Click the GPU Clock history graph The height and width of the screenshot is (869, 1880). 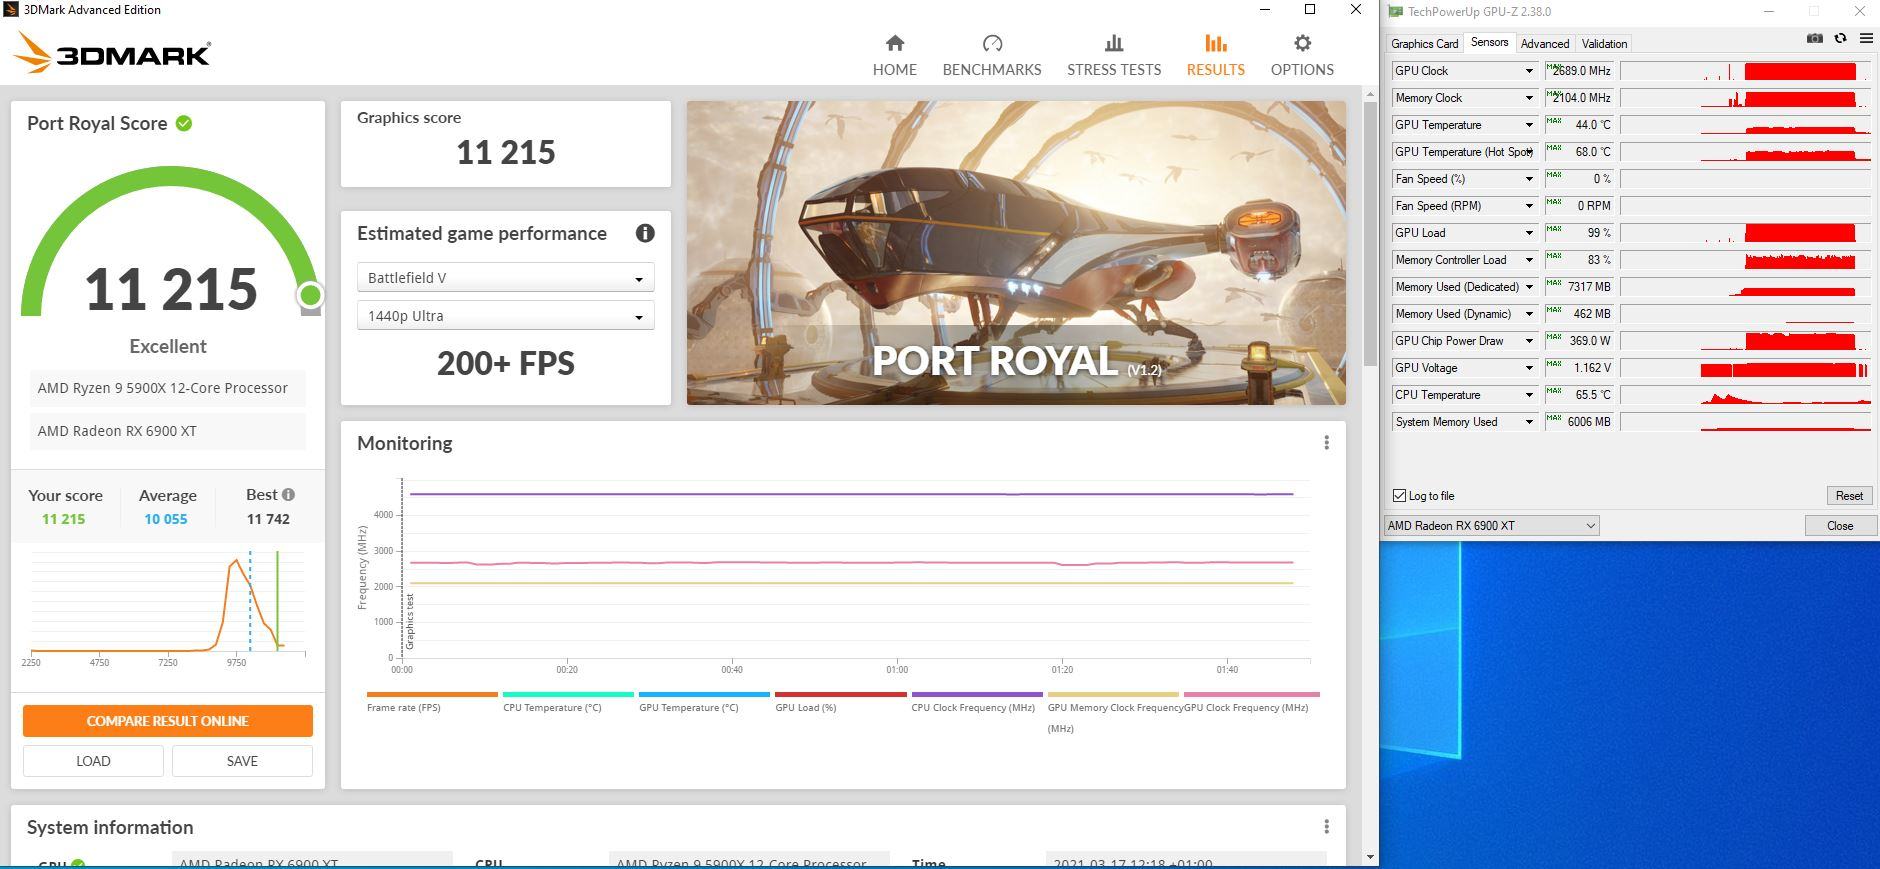1745,71
